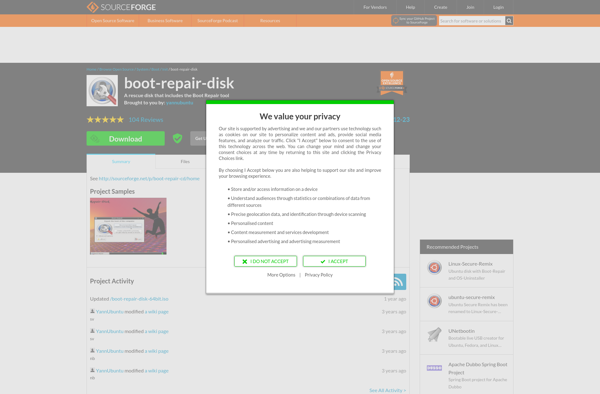The image size is (600, 394).
Task: Open boot-repair-disk-64bit.iso activity link
Action: (139, 299)
